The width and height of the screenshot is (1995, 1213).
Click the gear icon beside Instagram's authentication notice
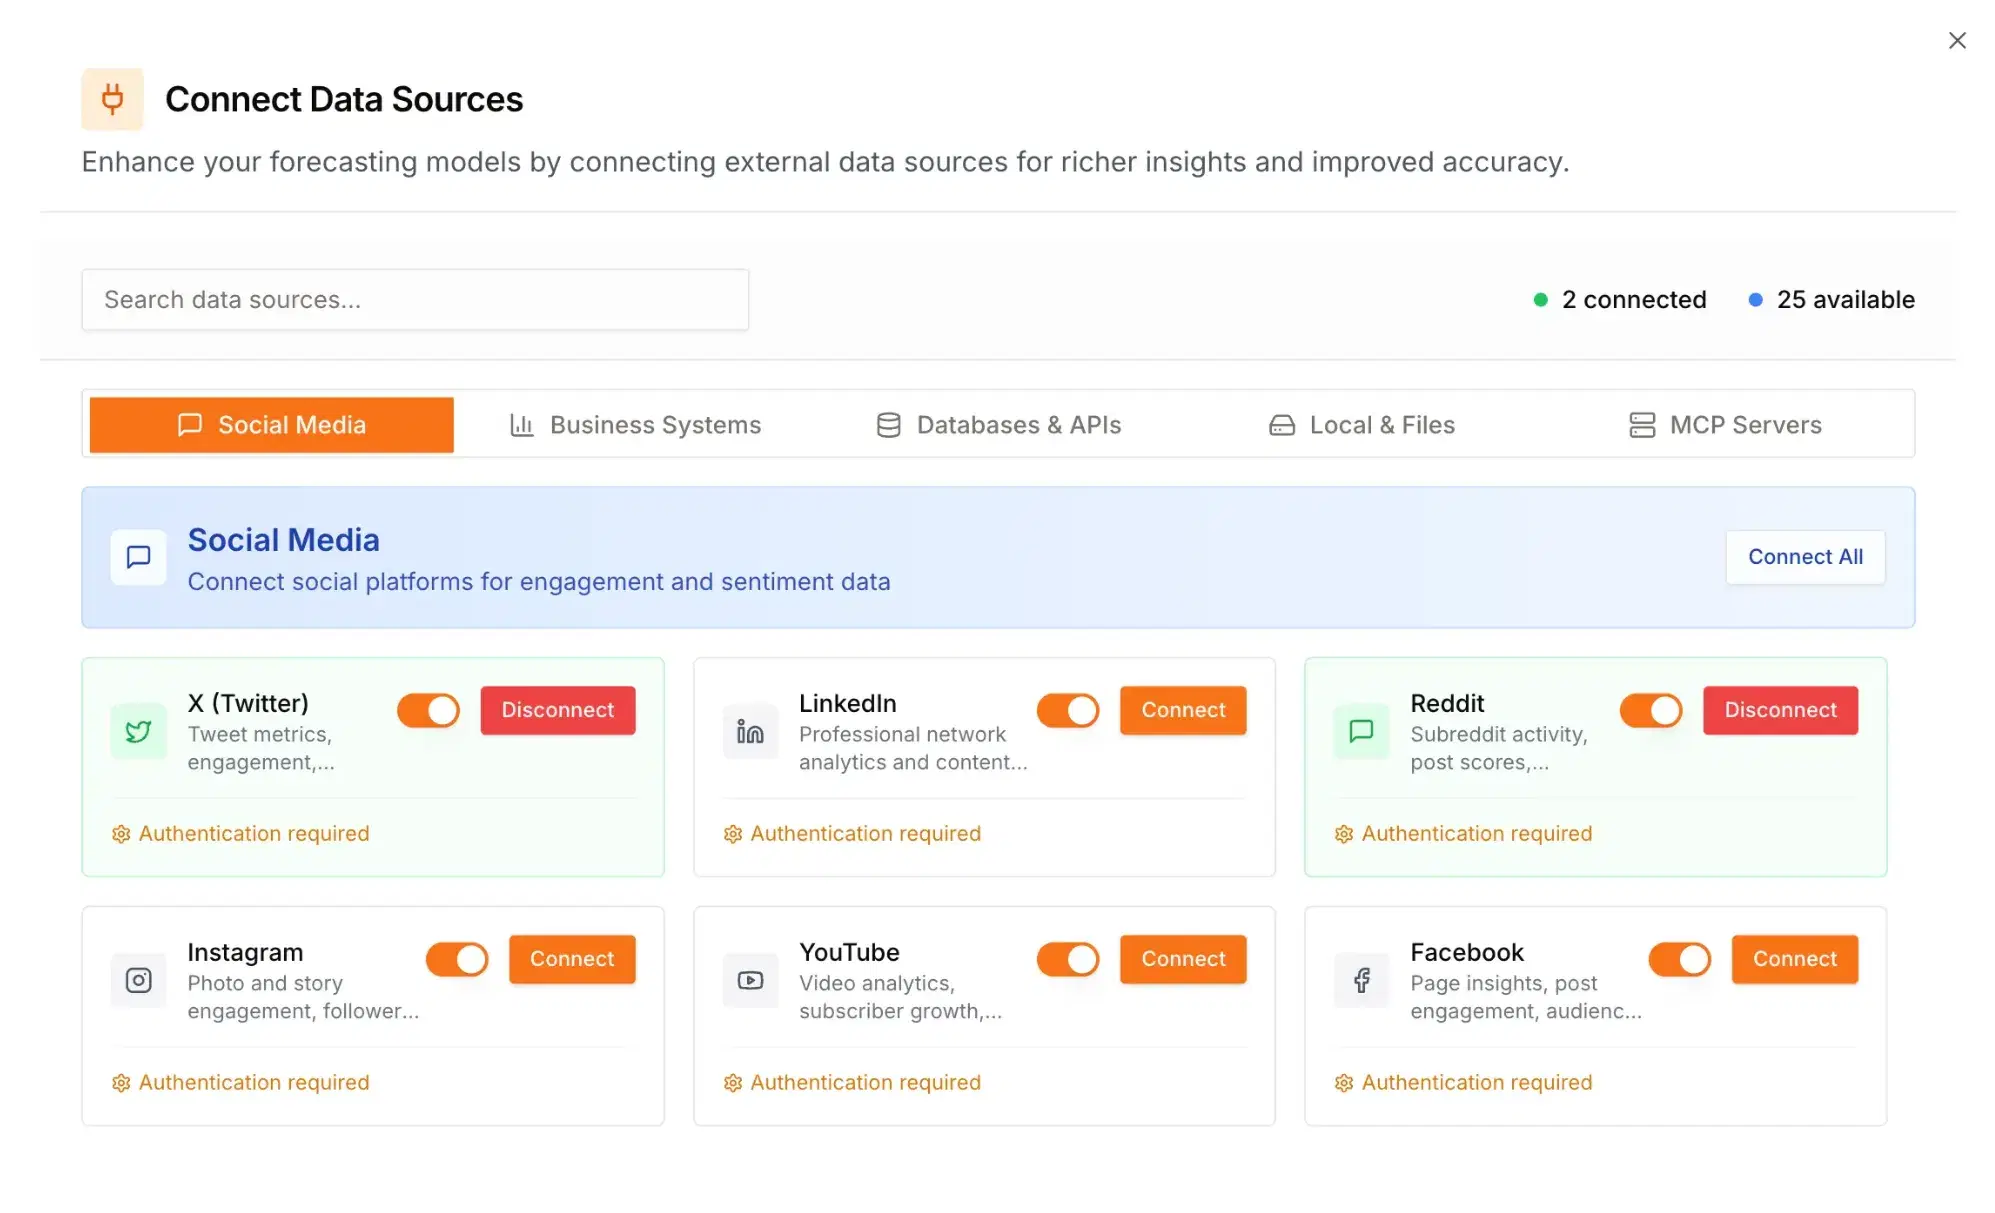pyautogui.click(x=121, y=1082)
